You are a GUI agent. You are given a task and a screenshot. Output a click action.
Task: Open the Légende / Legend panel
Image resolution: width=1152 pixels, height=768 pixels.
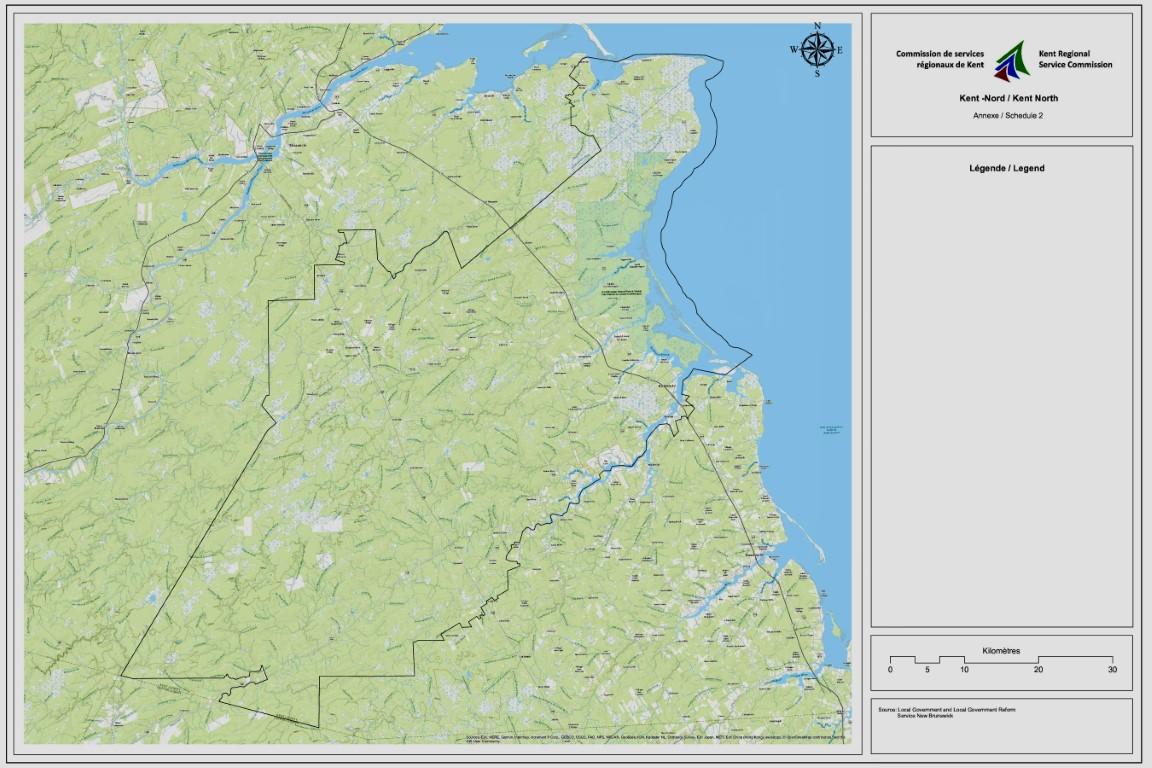pos(1005,168)
